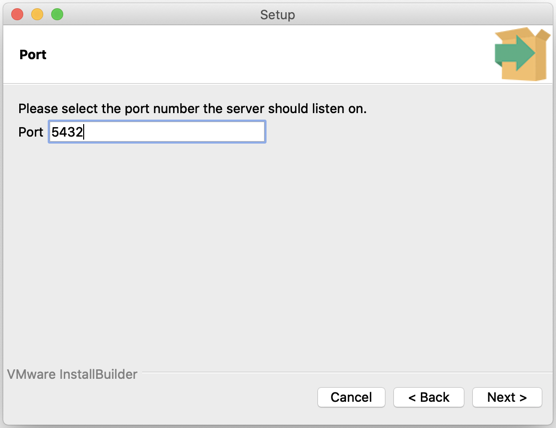Click the green arrow on the package icon

pyautogui.click(x=514, y=53)
